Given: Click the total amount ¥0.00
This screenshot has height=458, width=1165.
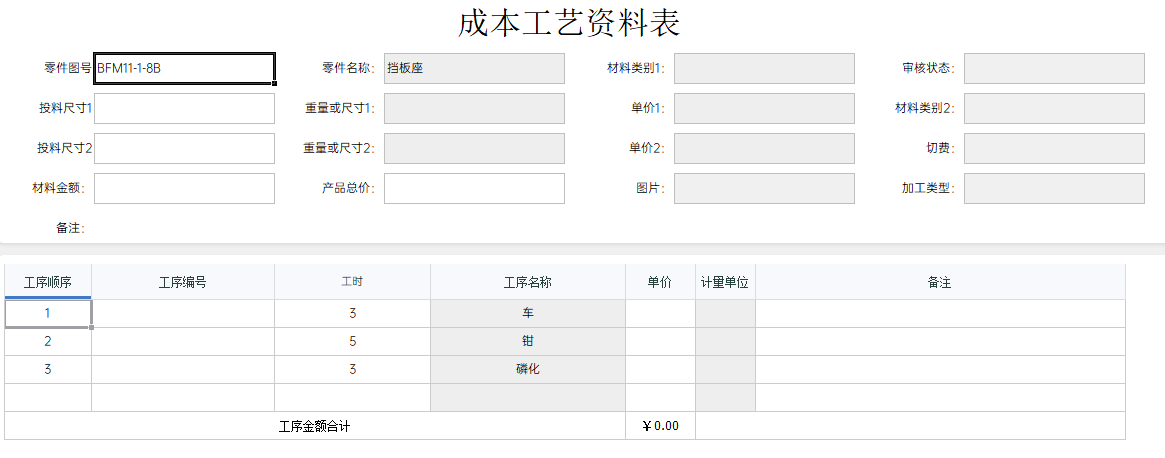Looking at the screenshot, I should 661,426.
